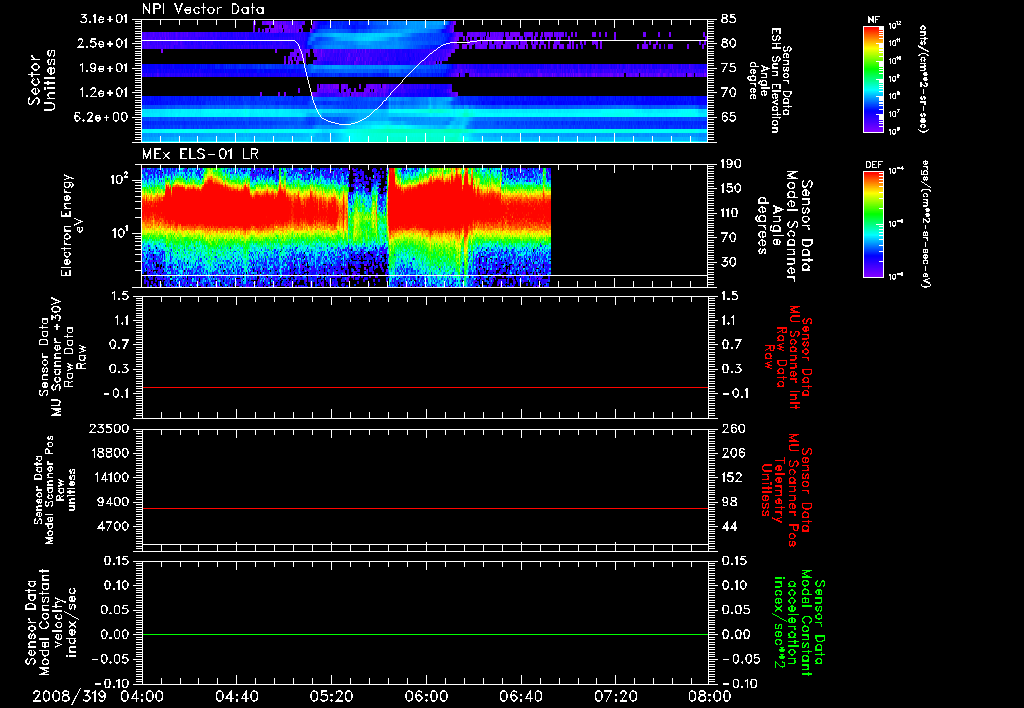Image resolution: width=1024 pixels, height=708 pixels.
Task: Click the NF color scale bar
Action: 873,79
